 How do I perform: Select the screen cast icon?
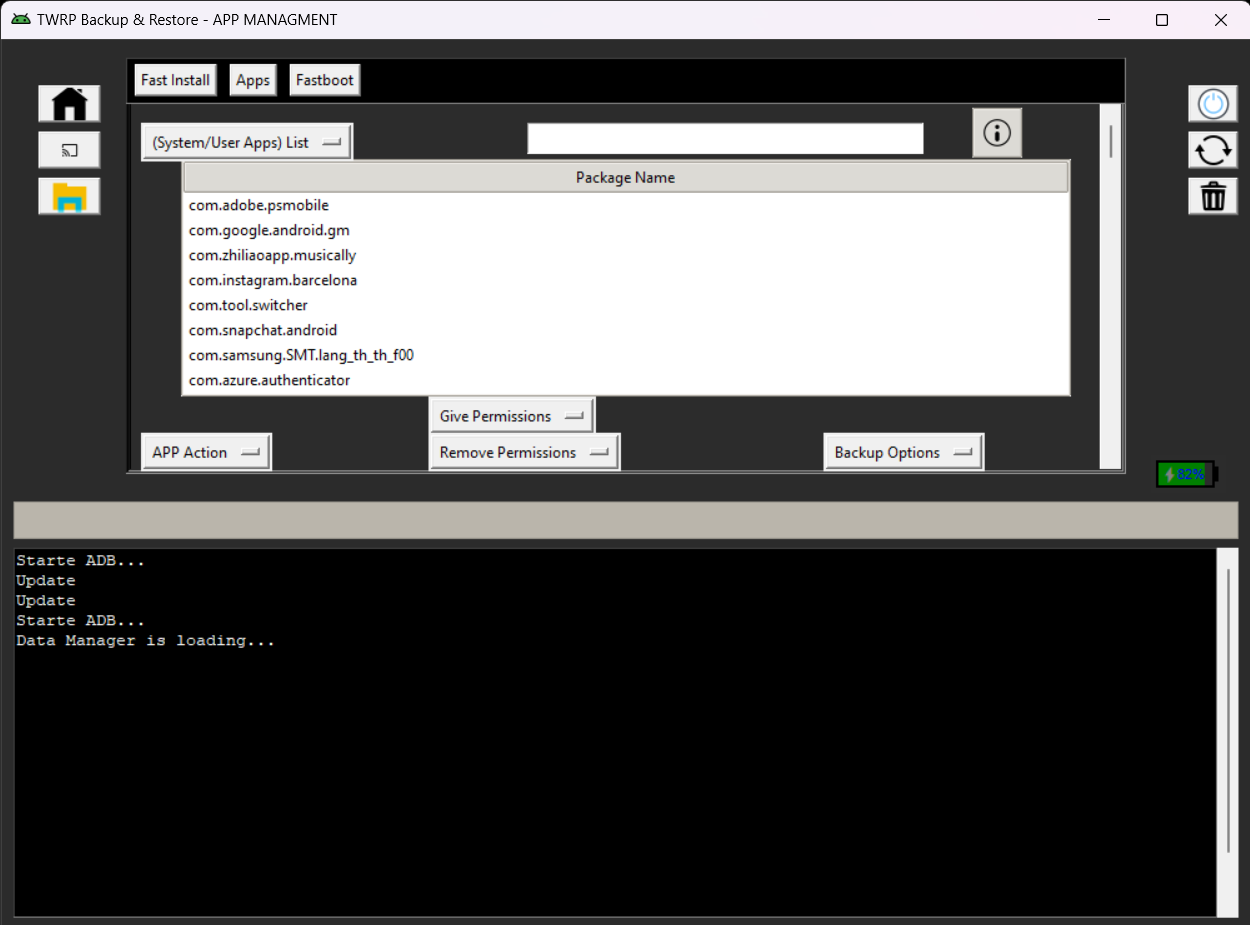pyautogui.click(x=68, y=149)
